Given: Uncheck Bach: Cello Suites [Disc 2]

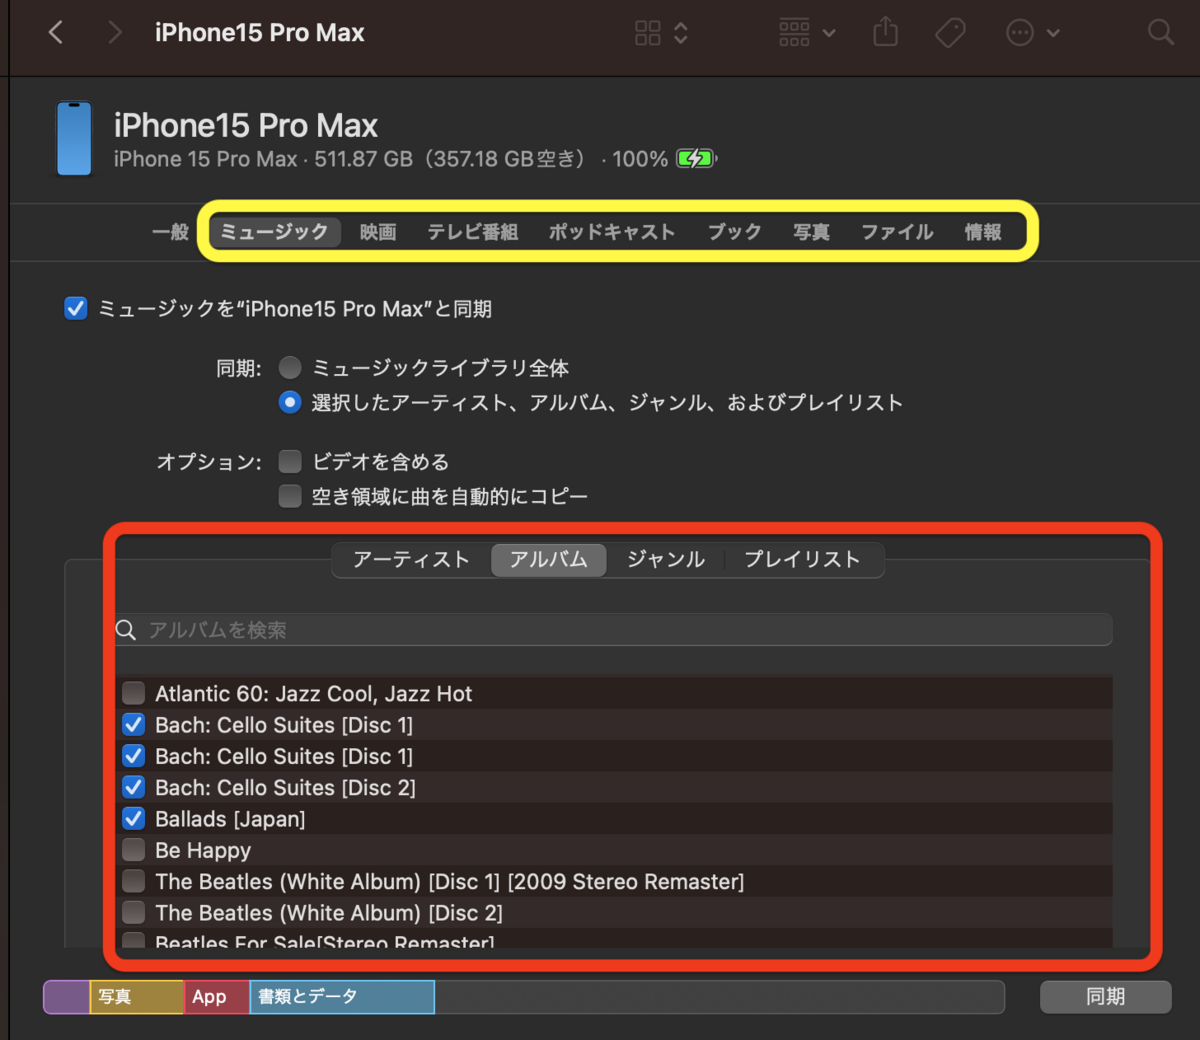Looking at the screenshot, I should point(133,787).
